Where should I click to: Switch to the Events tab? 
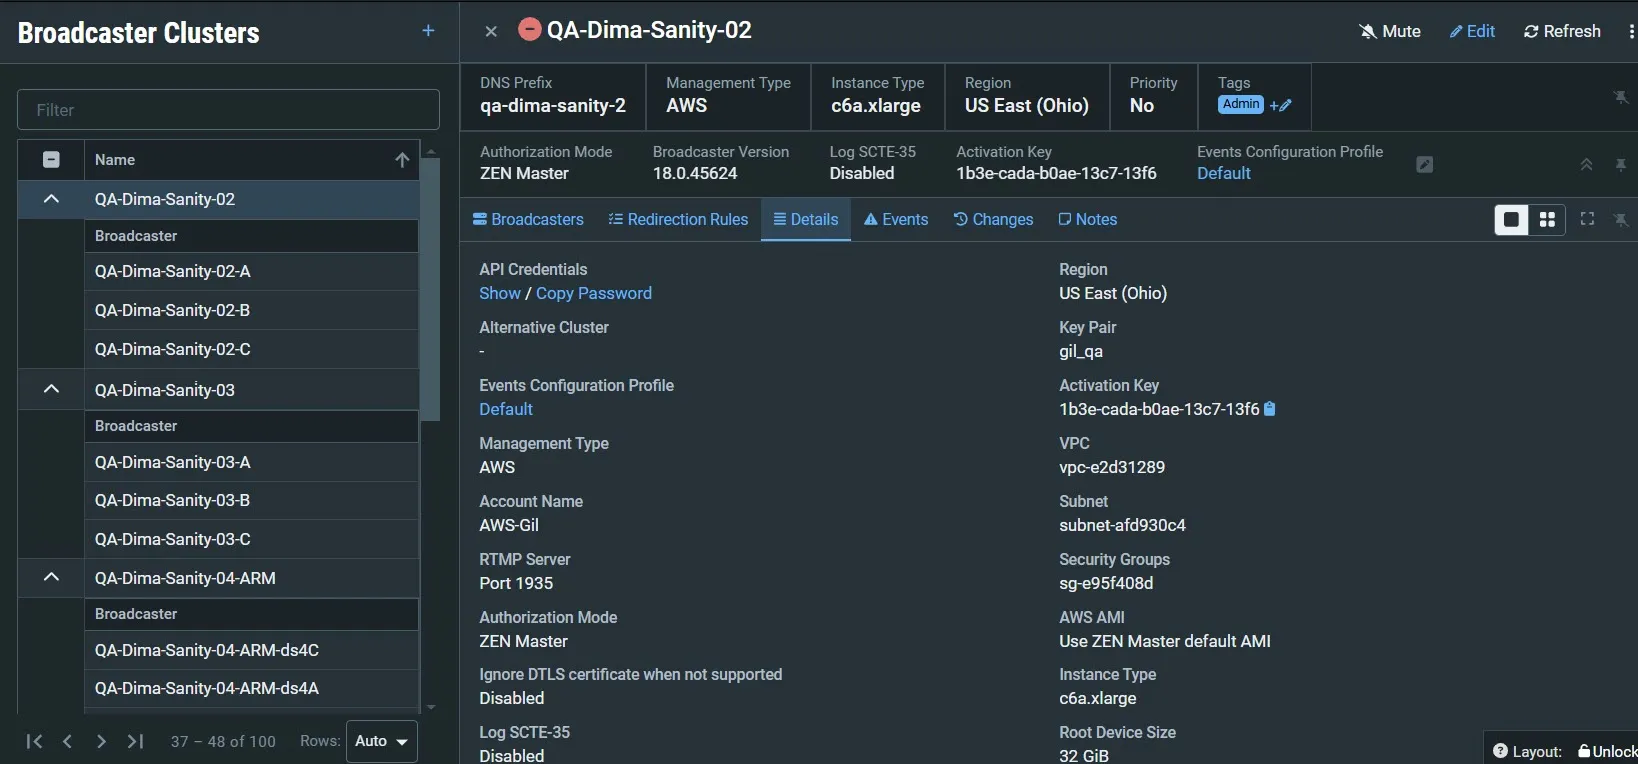(896, 220)
